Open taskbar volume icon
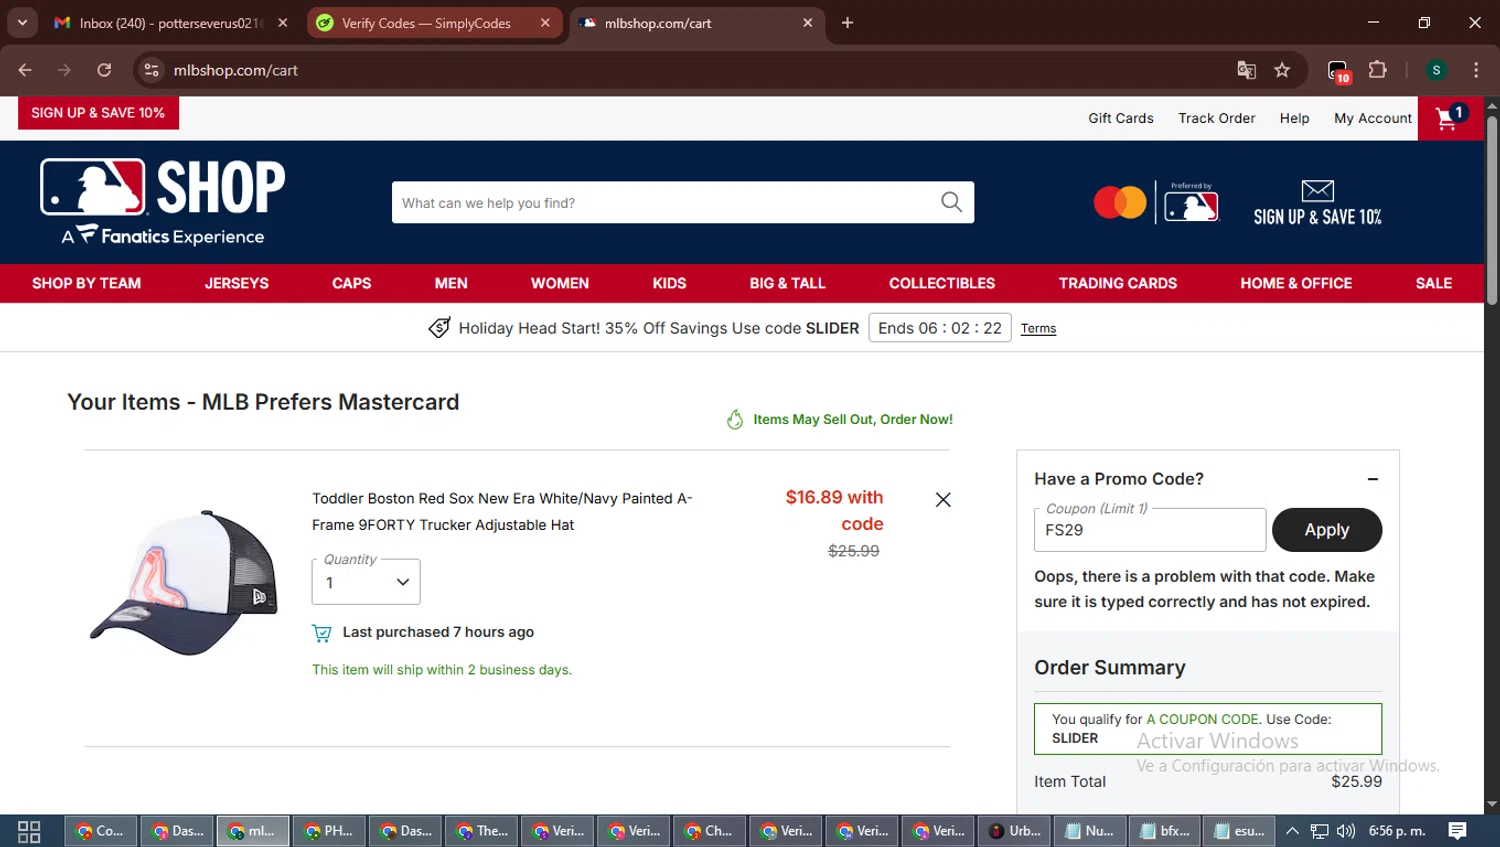This screenshot has height=847, width=1500. (1346, 831)
